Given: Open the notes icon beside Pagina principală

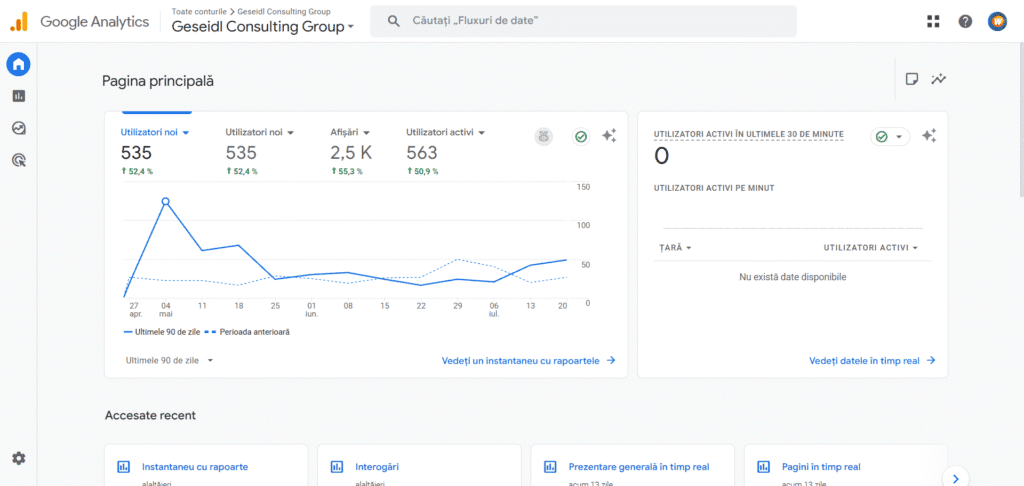Looking at the screenshot, I should [912, 80].
